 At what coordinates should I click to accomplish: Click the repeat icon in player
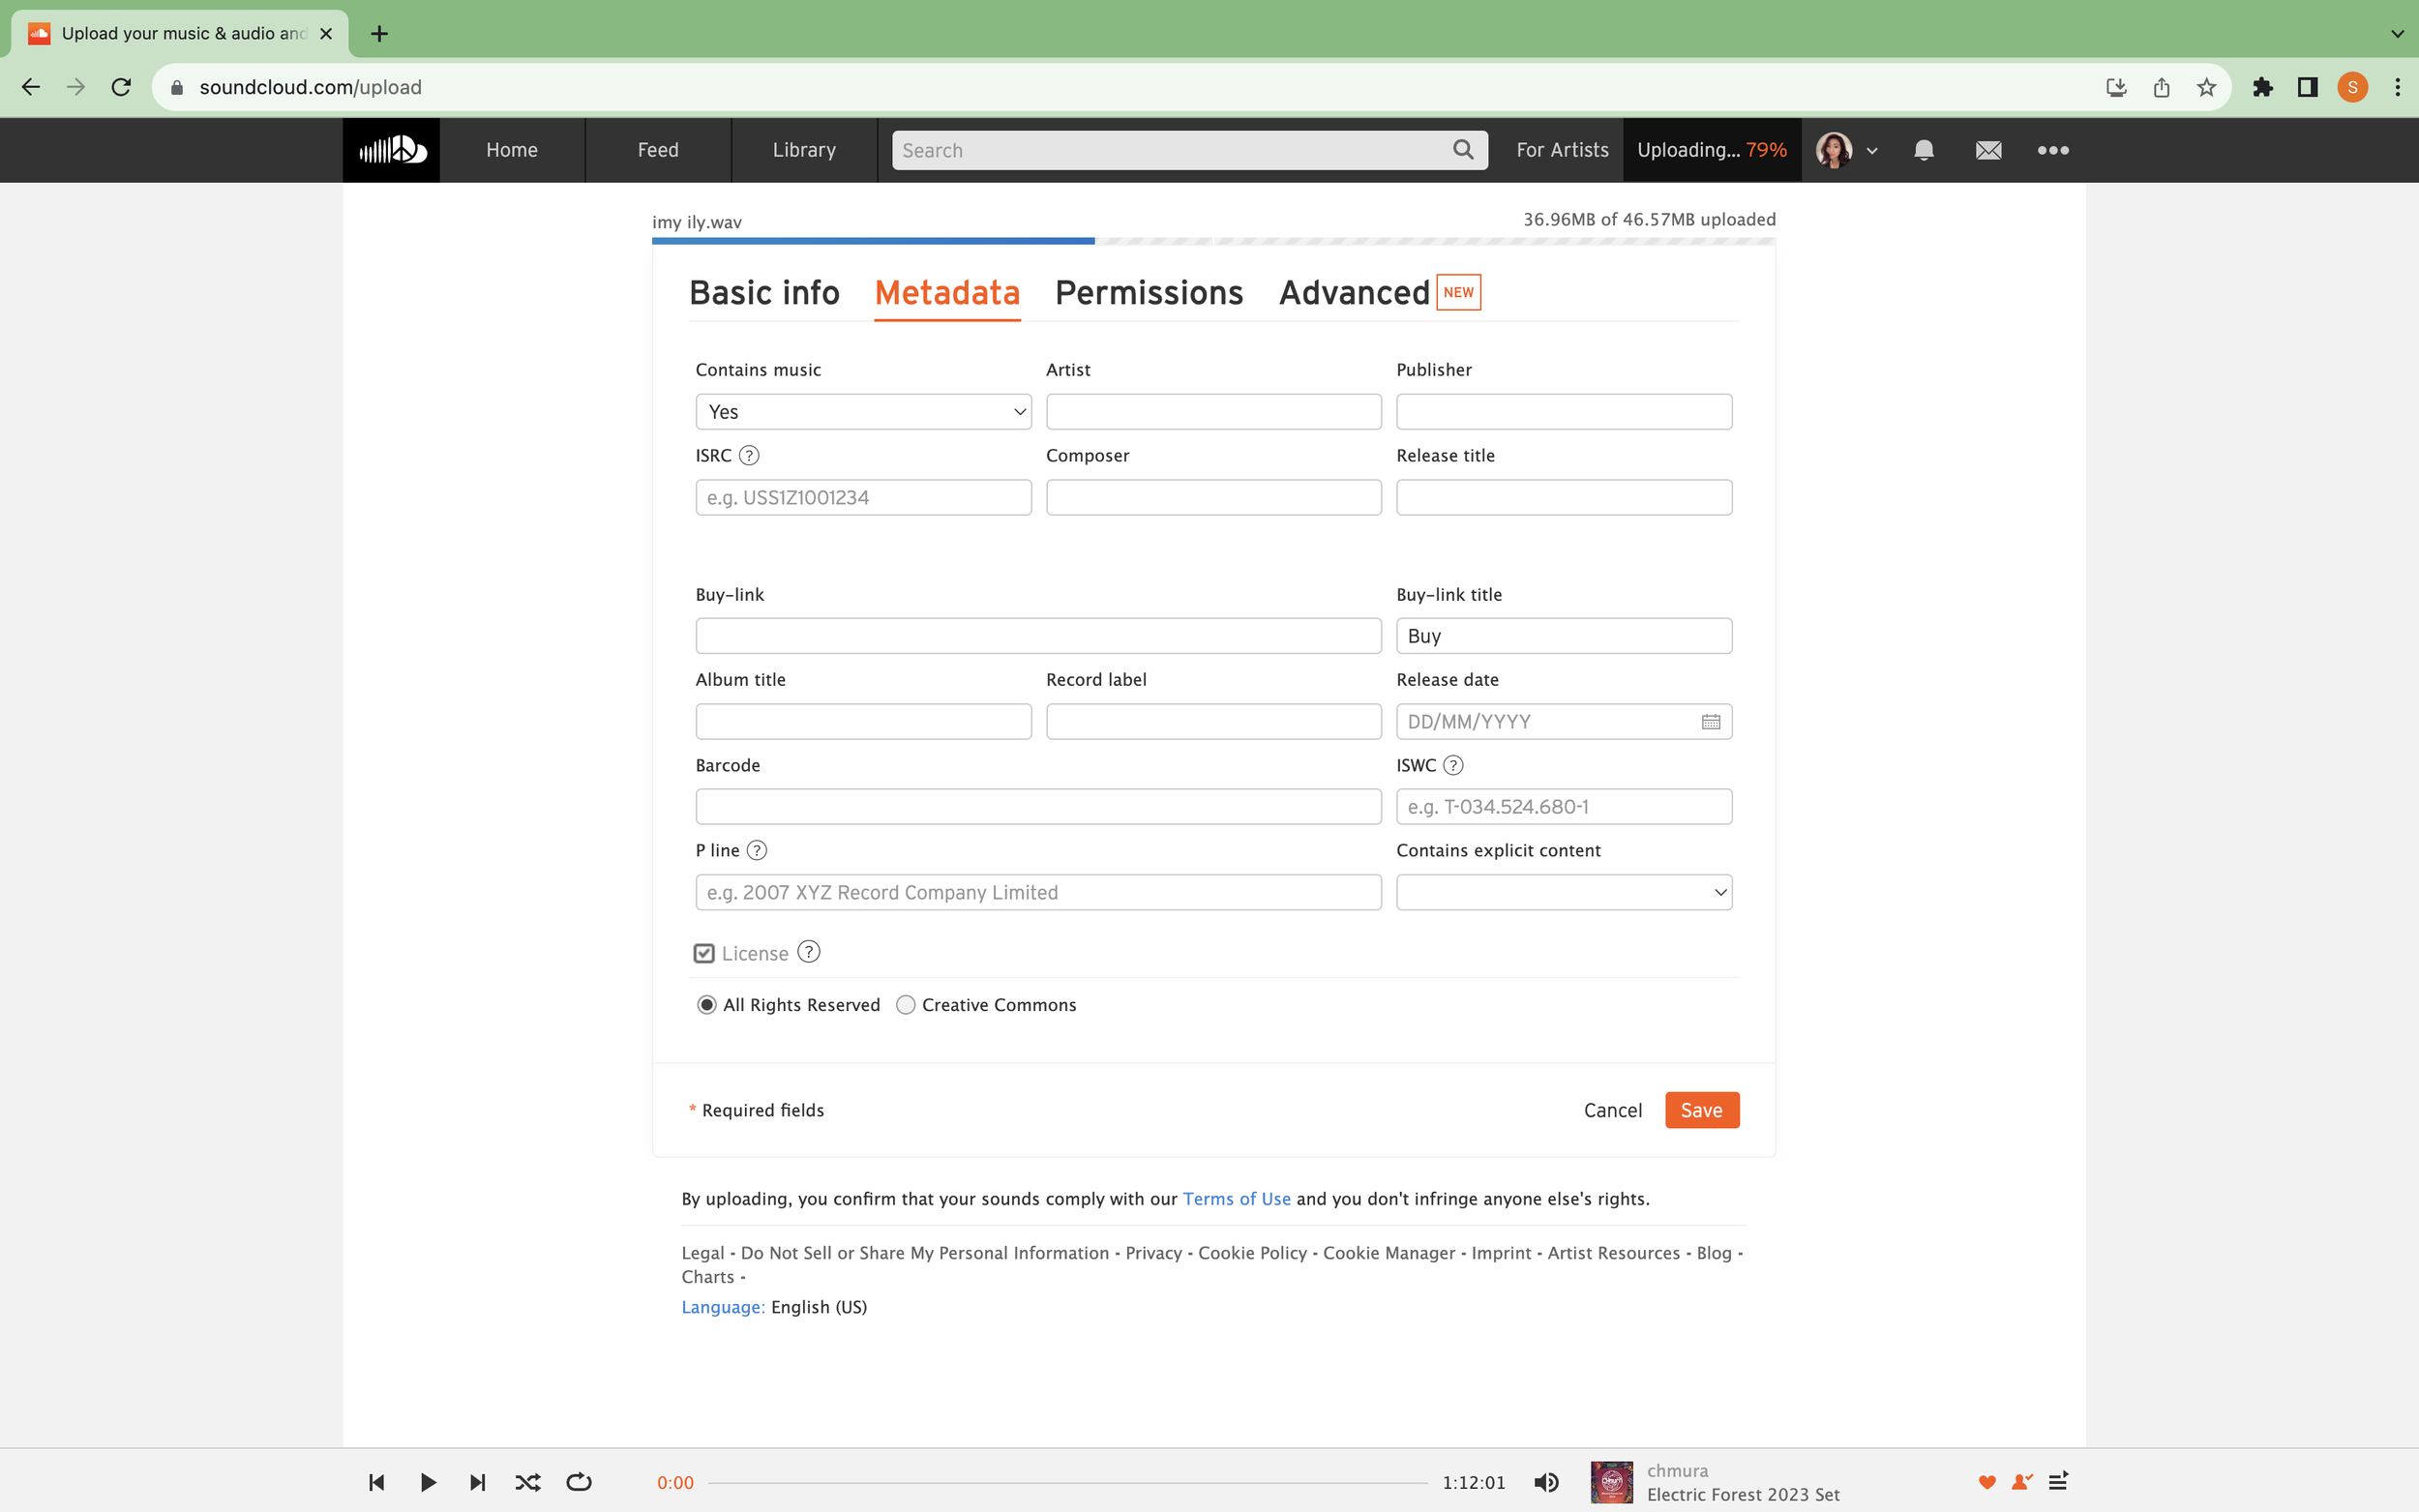coord(579,1482)
